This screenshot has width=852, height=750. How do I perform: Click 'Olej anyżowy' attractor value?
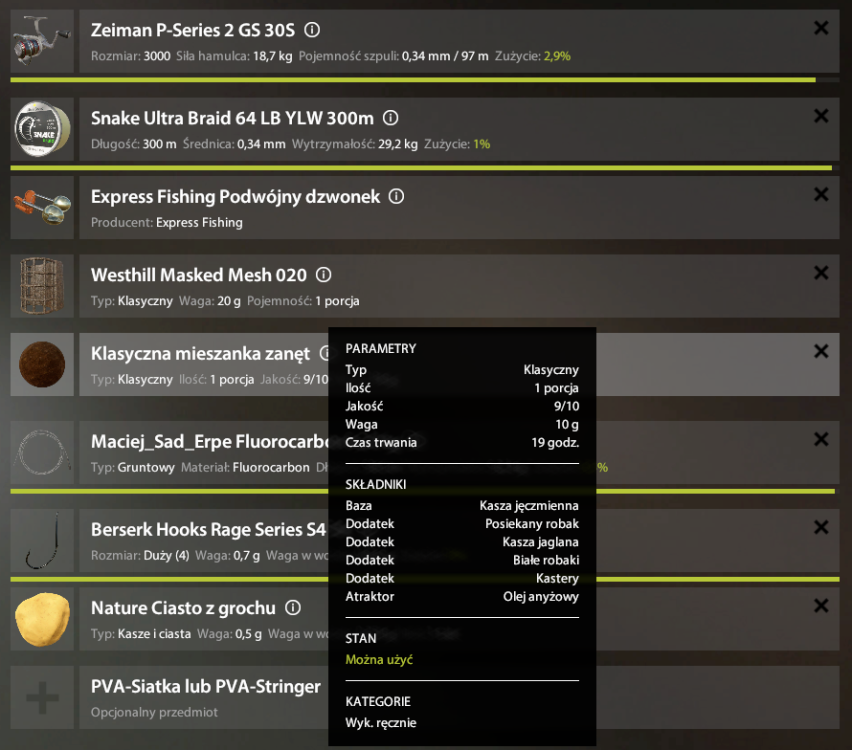[x=541, y=597]
